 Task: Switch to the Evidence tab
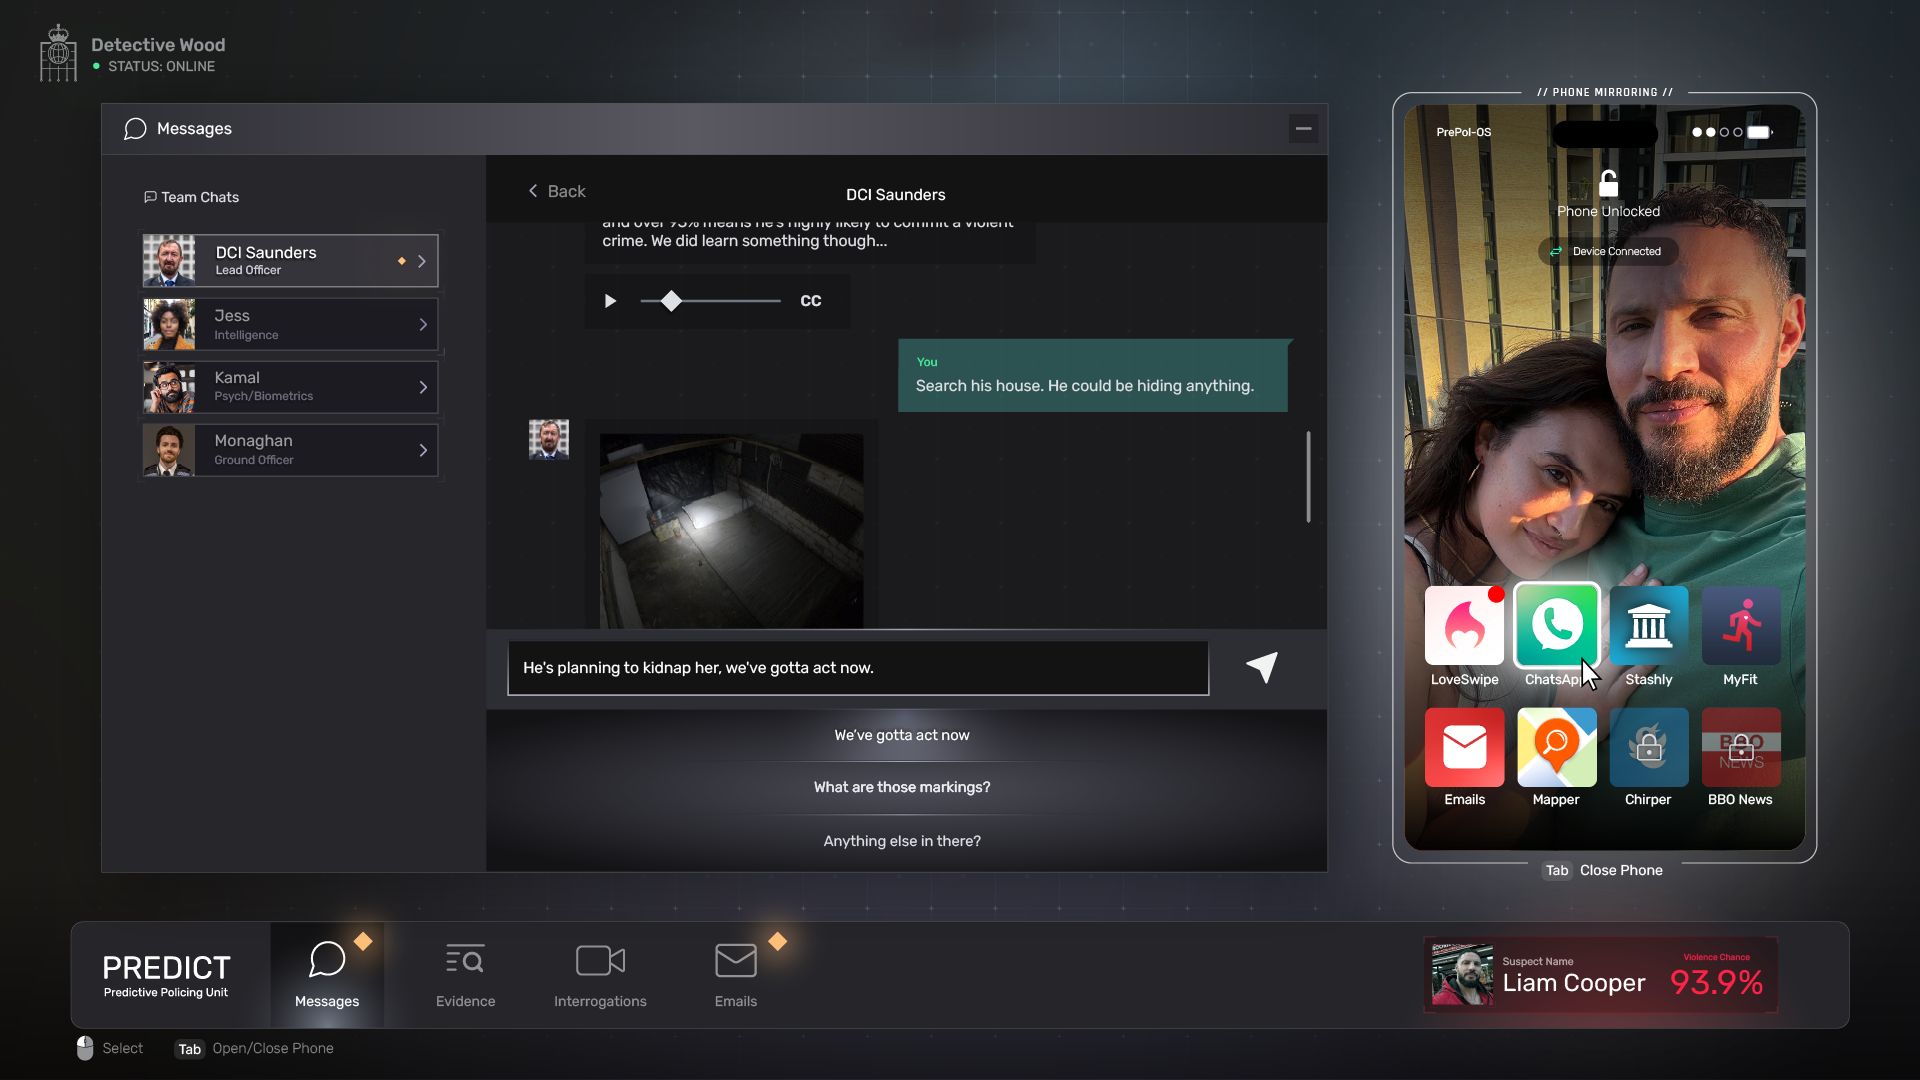pos(465,974)
